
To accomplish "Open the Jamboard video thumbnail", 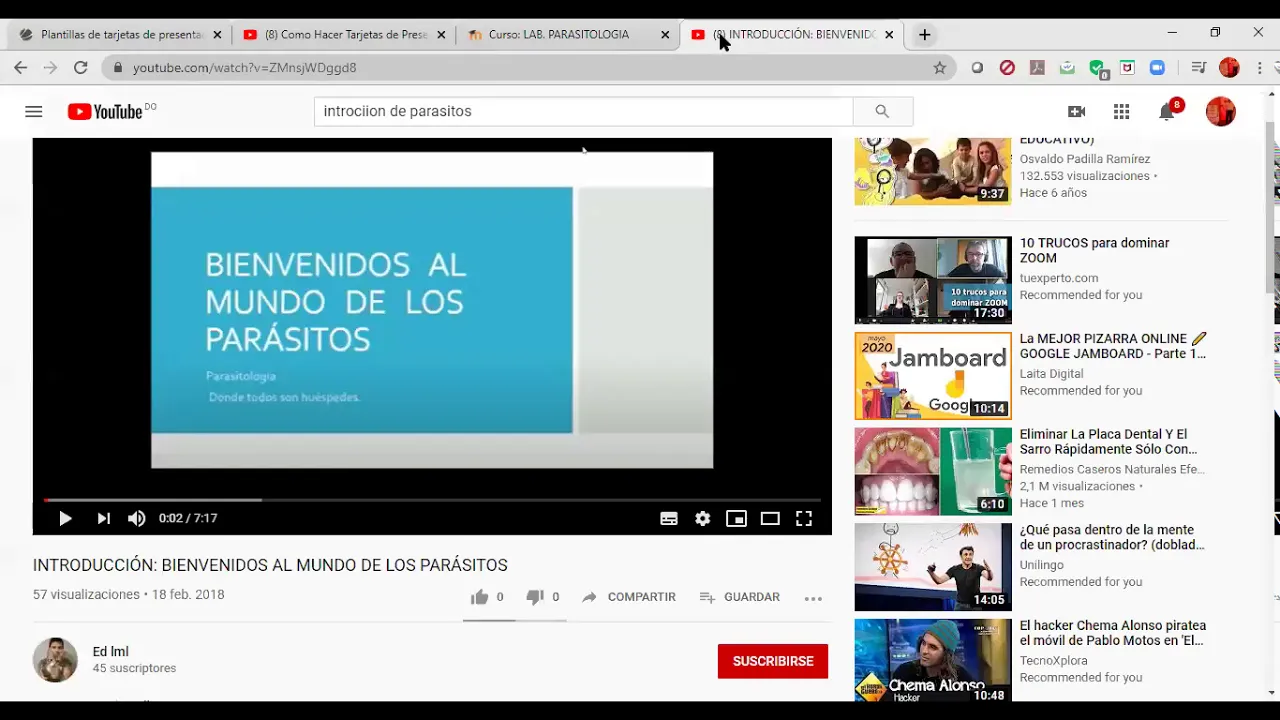I will point(933,376).
